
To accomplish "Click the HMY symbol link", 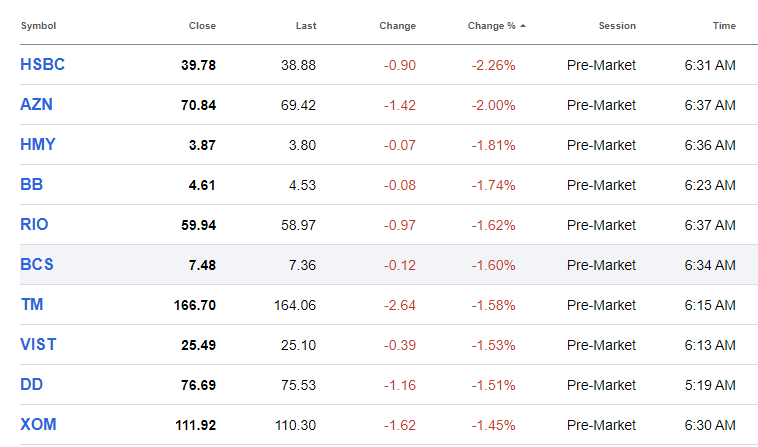I will tap(38, 144).
